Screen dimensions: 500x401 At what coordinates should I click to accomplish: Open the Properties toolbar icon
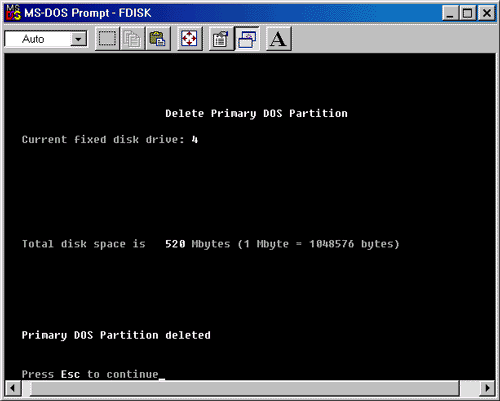click(221, 39)
